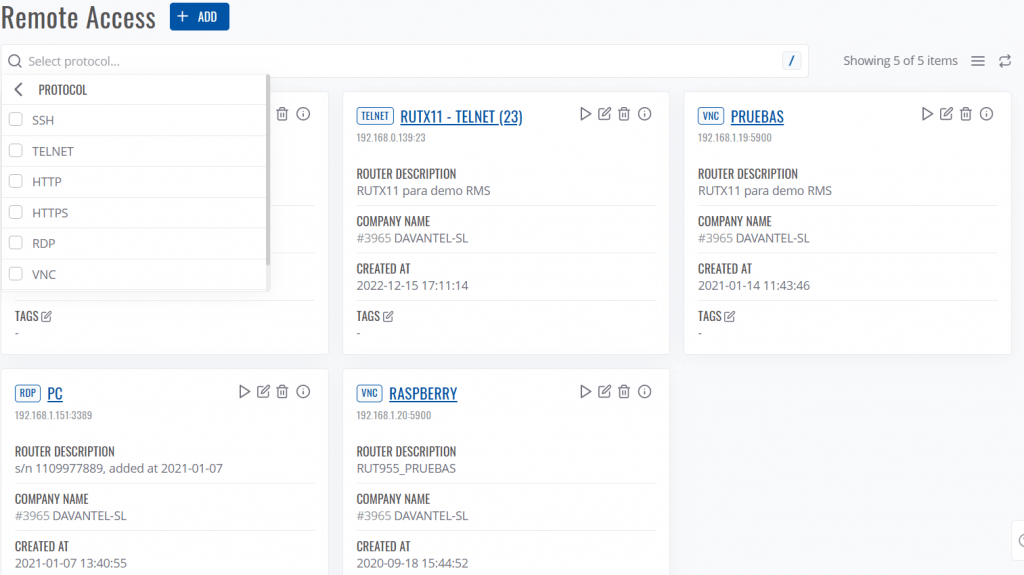Click the RDP badge on PC card
The image size is (1024, 575).
[27, 393]
